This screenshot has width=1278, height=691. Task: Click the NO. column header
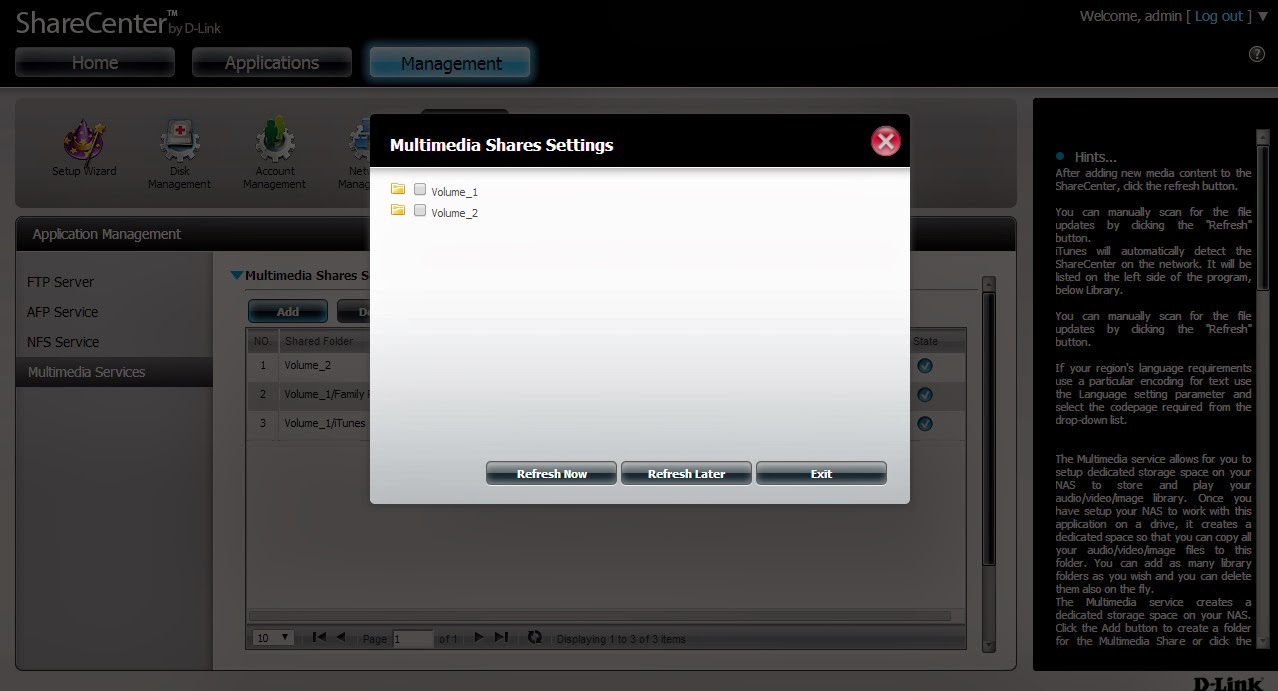coord(262,342)
